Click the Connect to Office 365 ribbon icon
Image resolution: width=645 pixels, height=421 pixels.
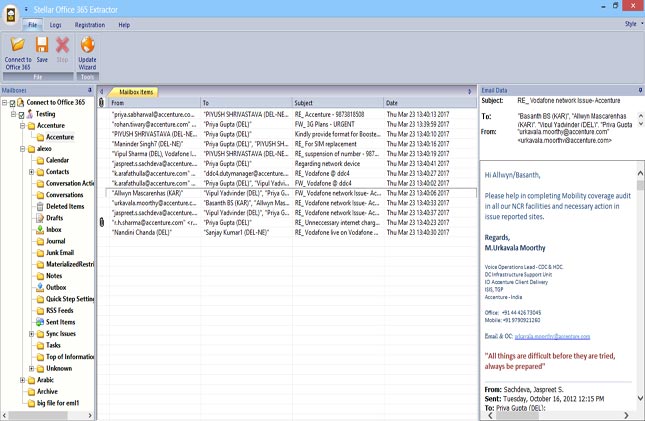(x=18, y=44)
